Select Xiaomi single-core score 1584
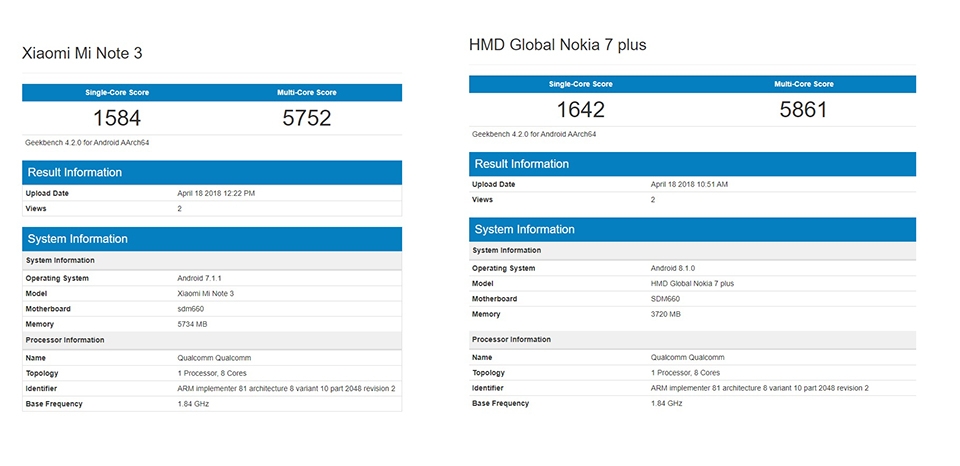Viewport: 960px width, 466px height. [117, 118]
